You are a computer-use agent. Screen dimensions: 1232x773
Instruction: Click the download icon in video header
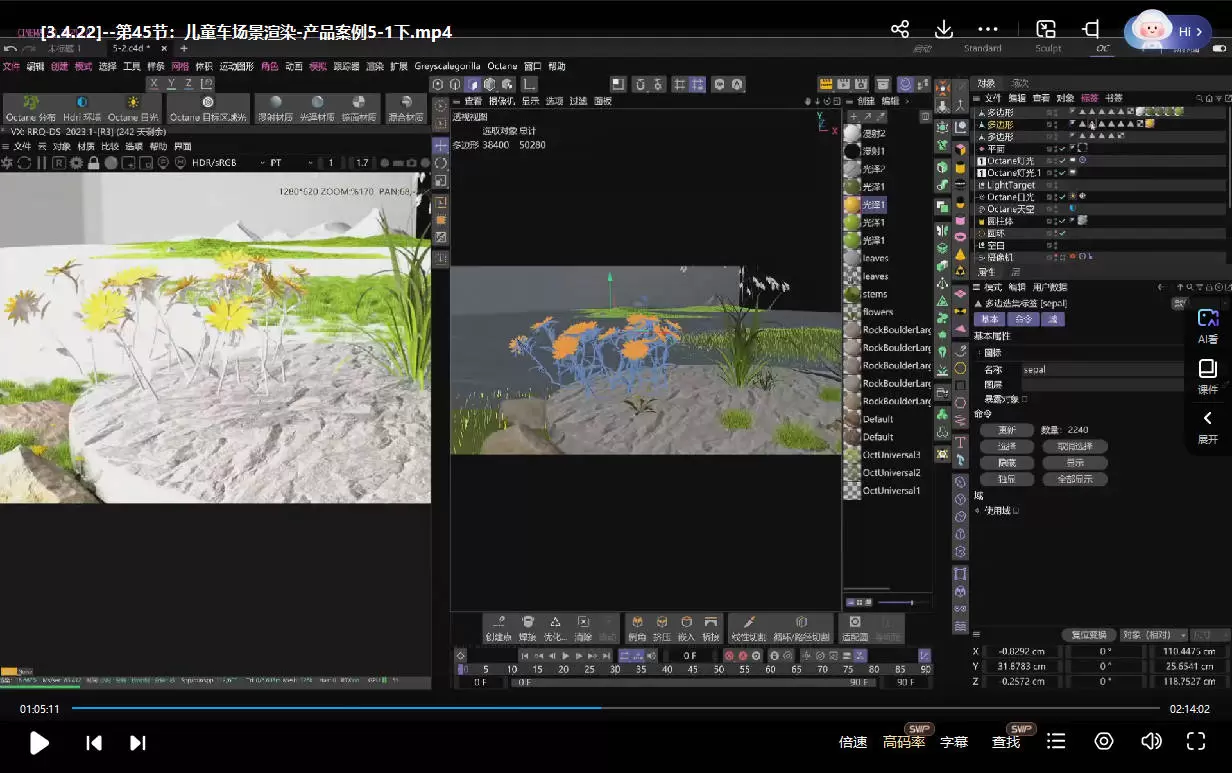943,29
